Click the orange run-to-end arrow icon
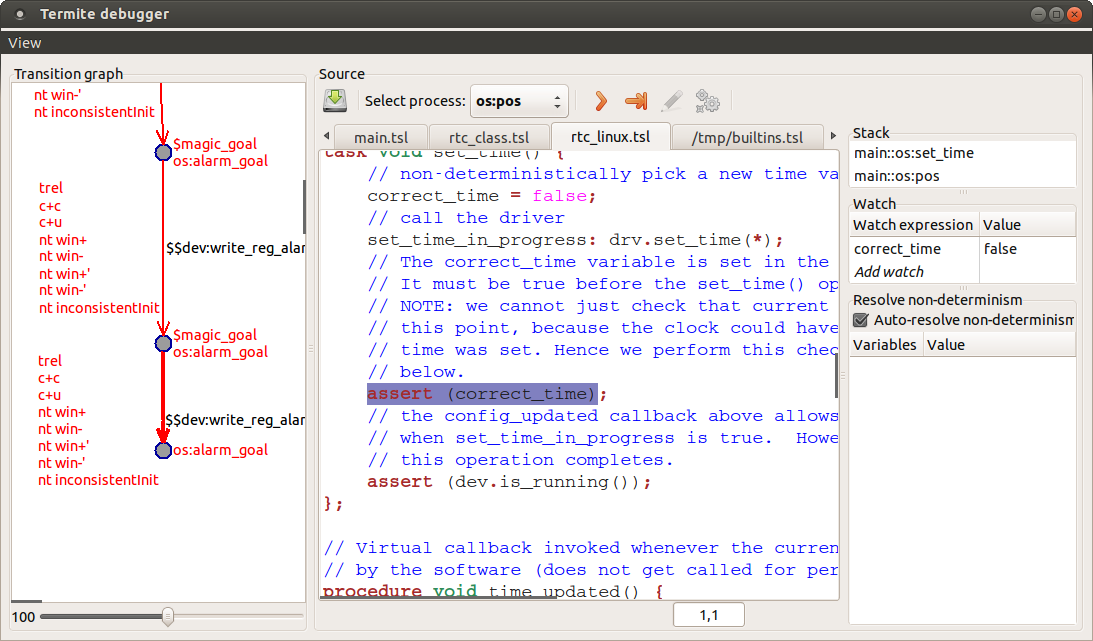 point(636,100)
